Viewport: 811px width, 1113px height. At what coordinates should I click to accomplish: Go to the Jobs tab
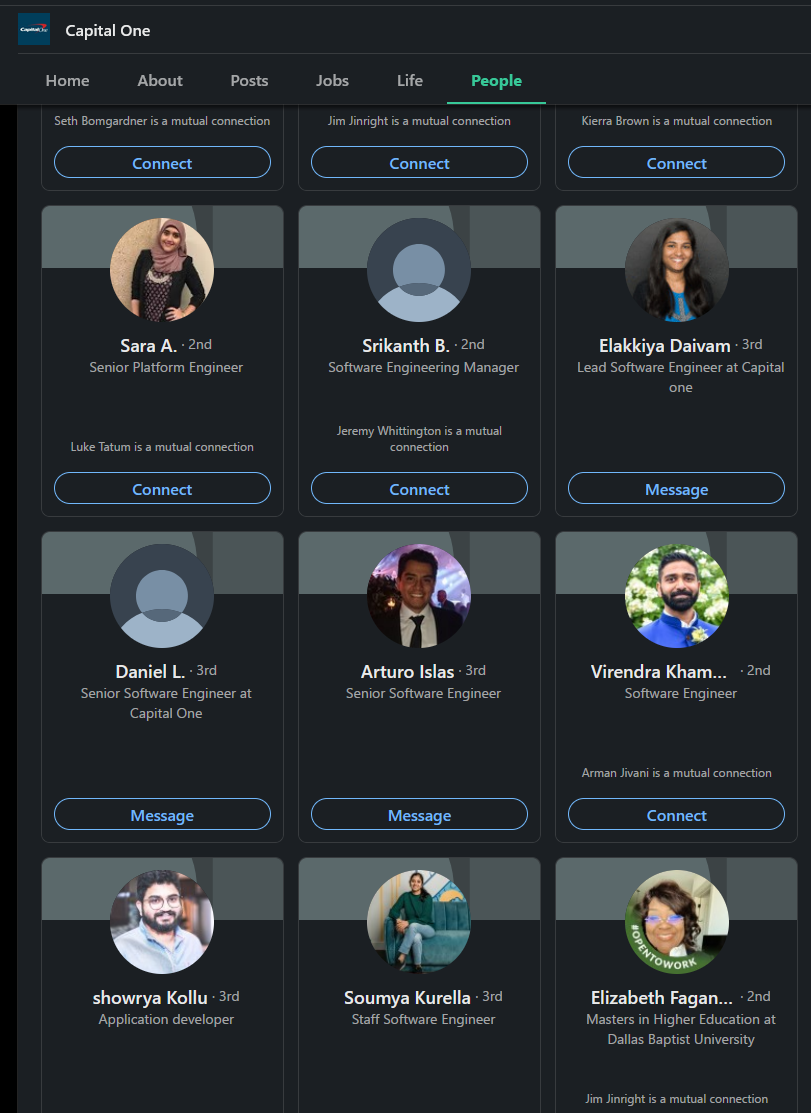point(332,81)
